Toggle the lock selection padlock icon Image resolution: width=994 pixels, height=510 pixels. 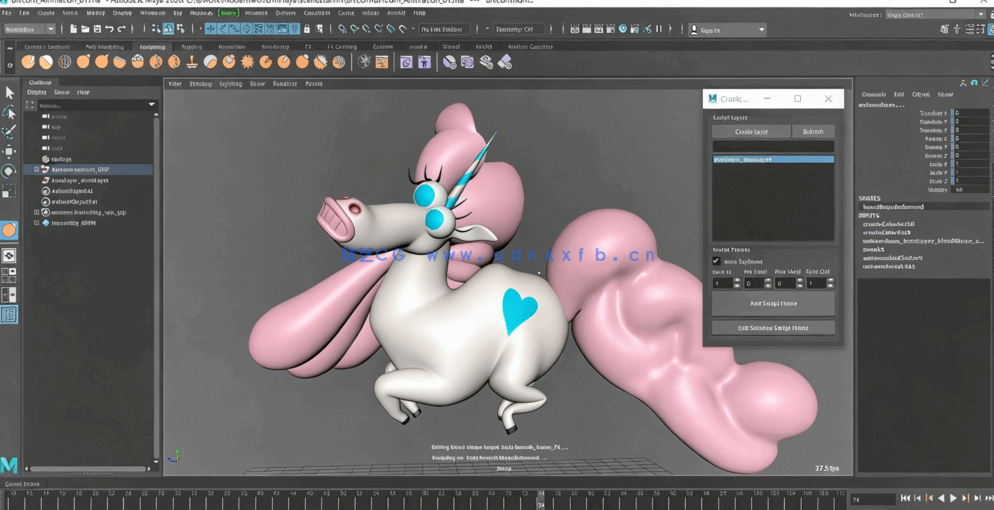pyautogui.click(x=307, y=30)
